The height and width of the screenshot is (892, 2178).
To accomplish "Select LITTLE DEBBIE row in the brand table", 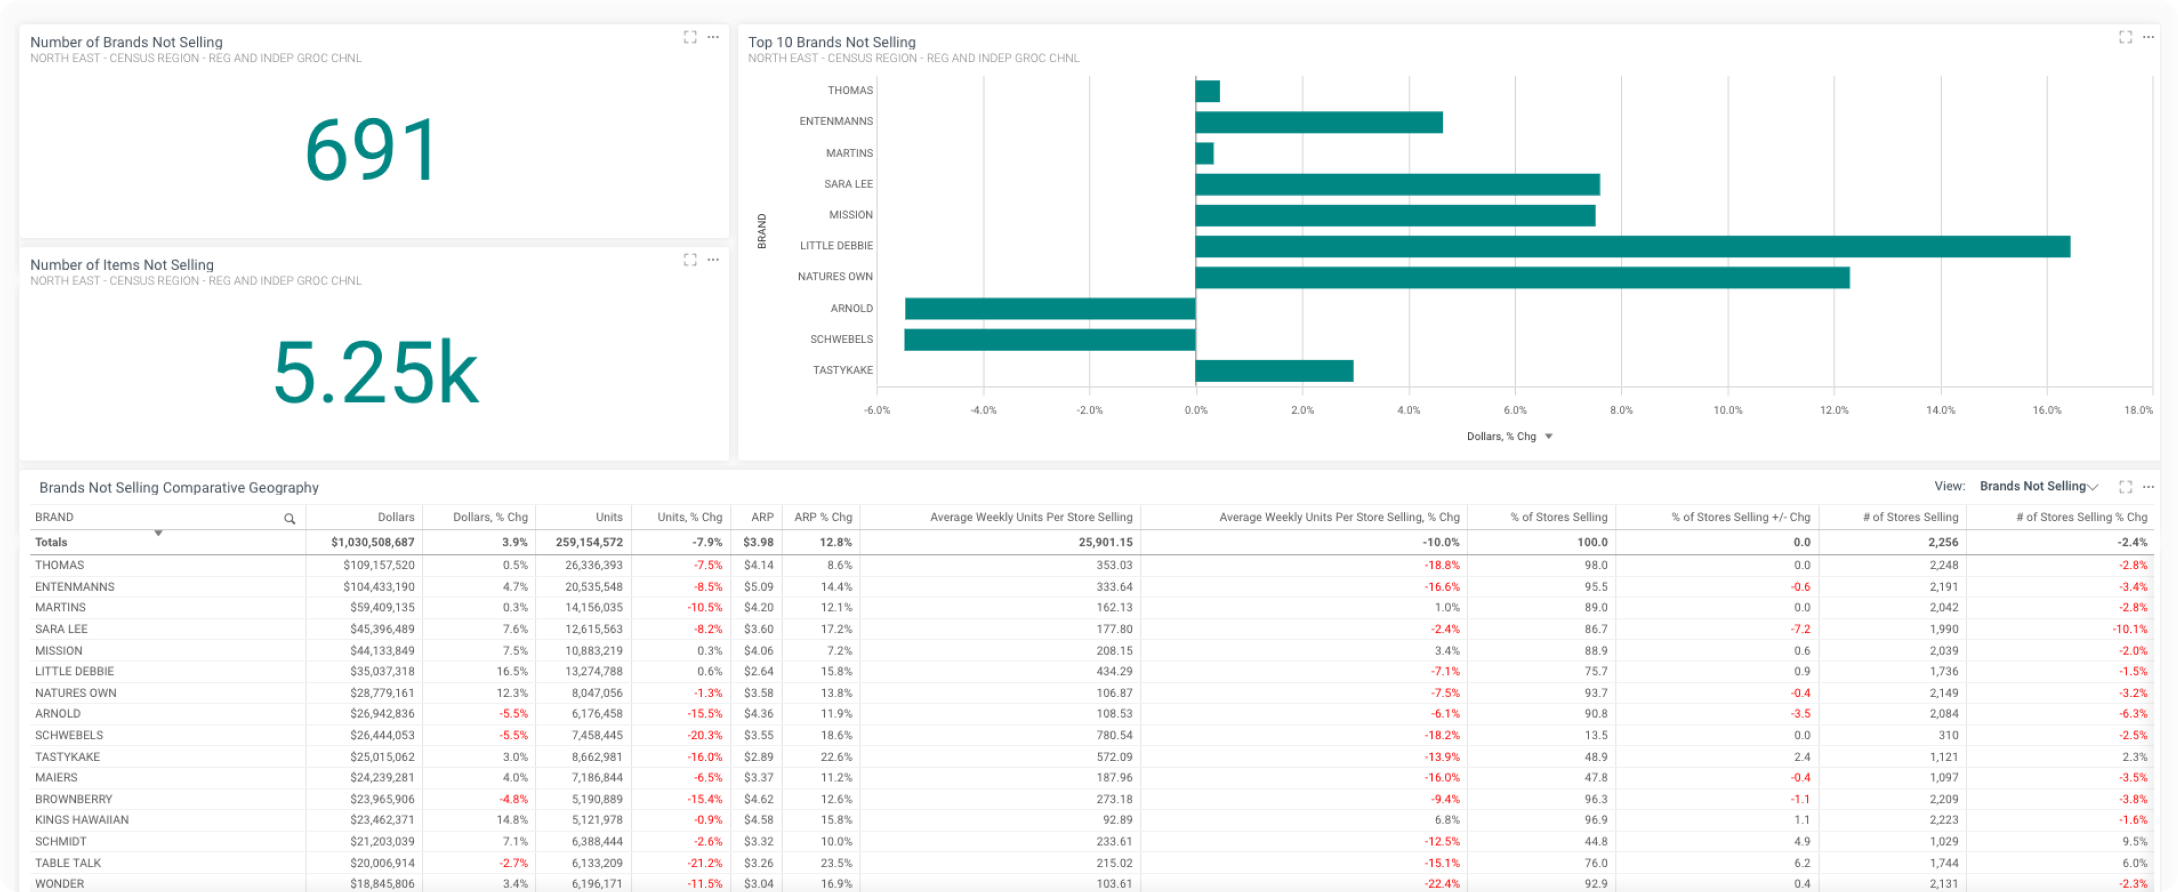I will [x=1092, y=671].
